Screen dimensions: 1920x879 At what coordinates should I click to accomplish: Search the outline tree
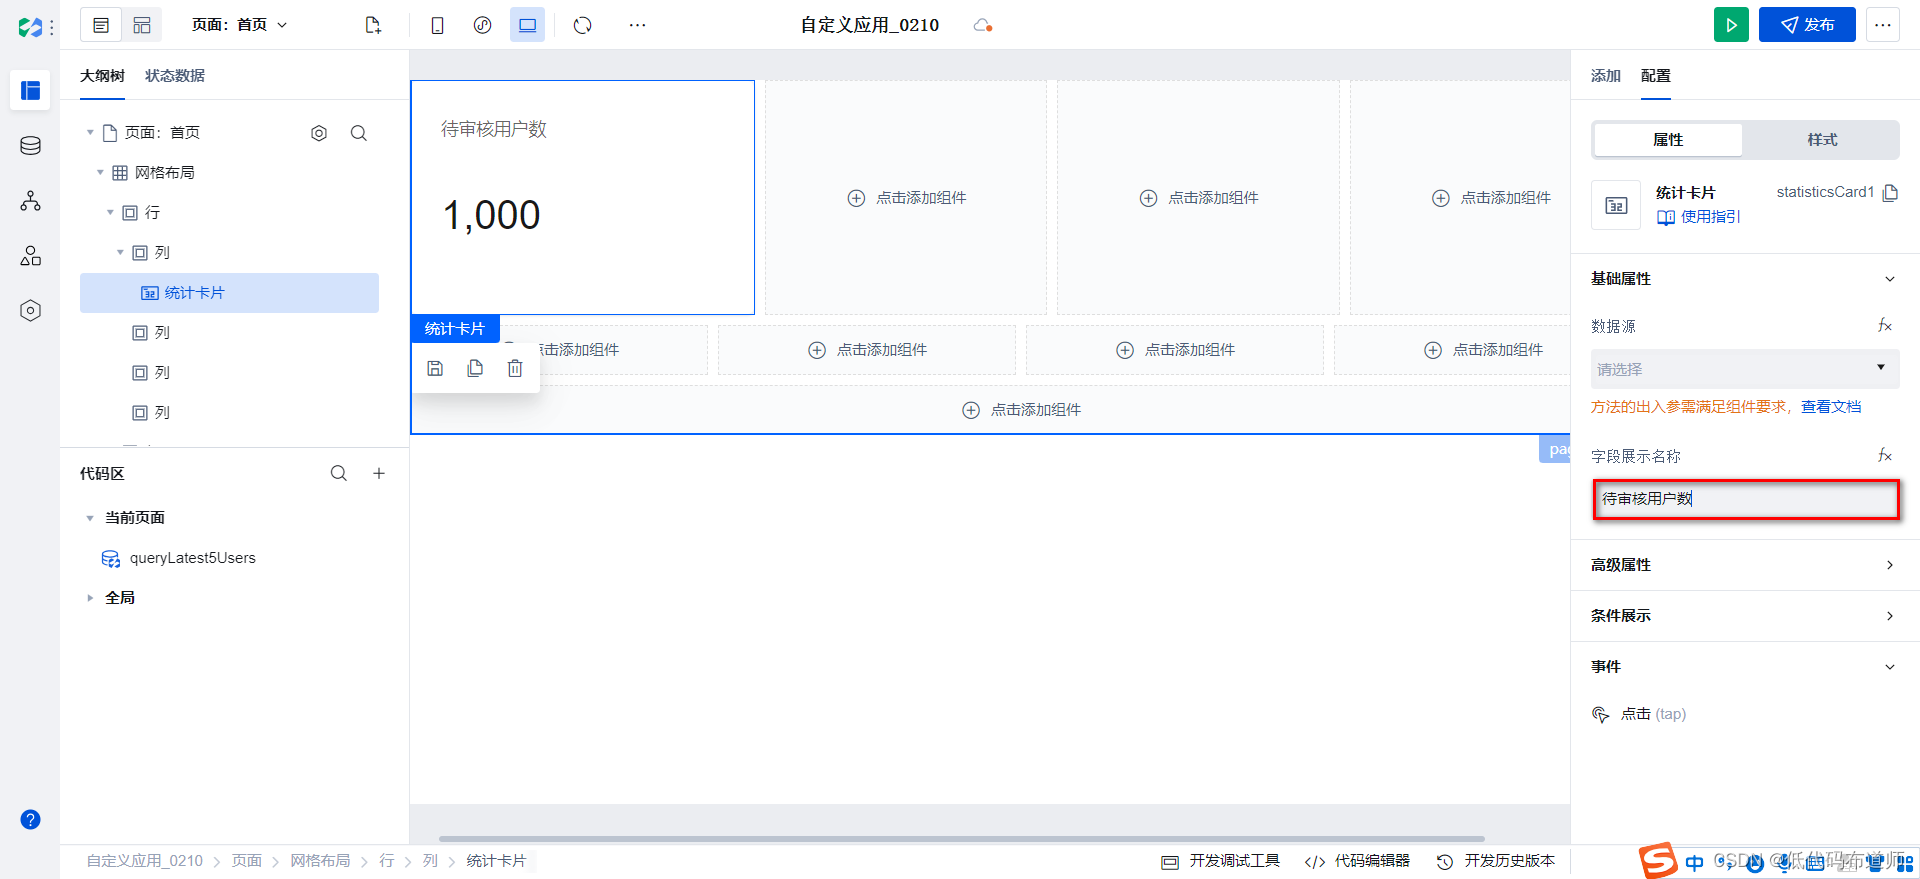point(359,133)
